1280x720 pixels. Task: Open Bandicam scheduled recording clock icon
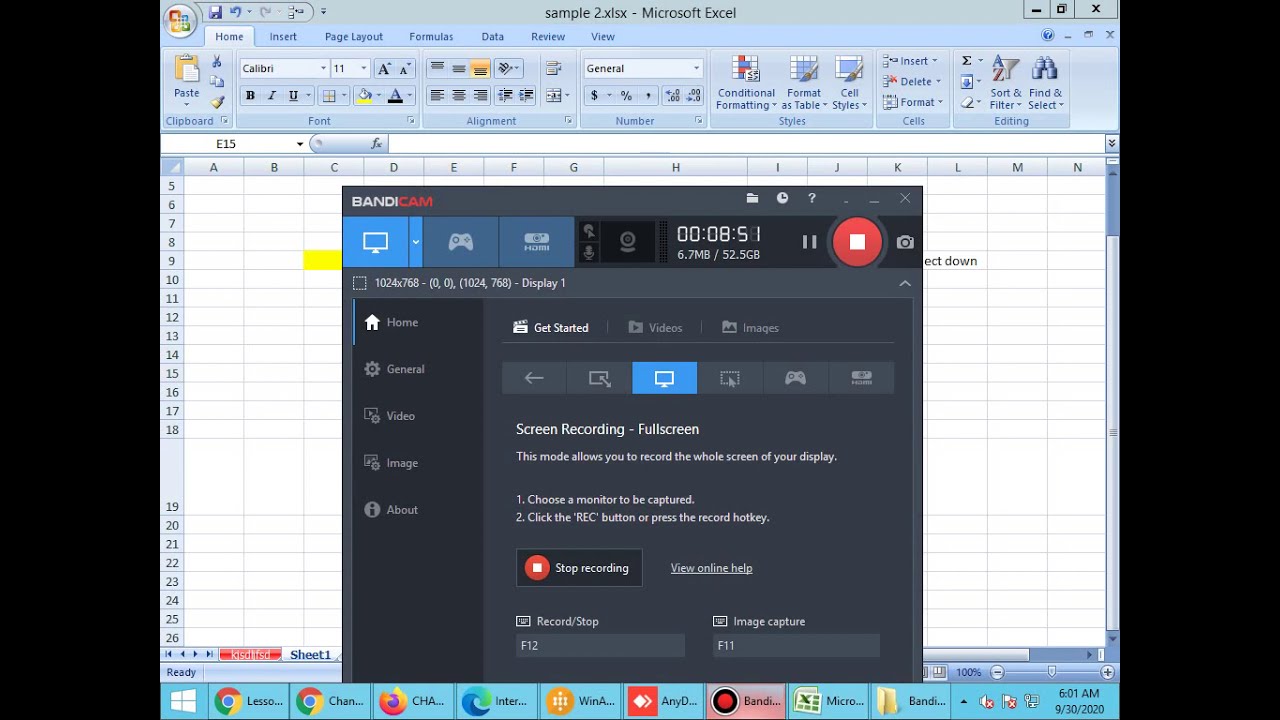pyautogui.click(x=782, y=199)
